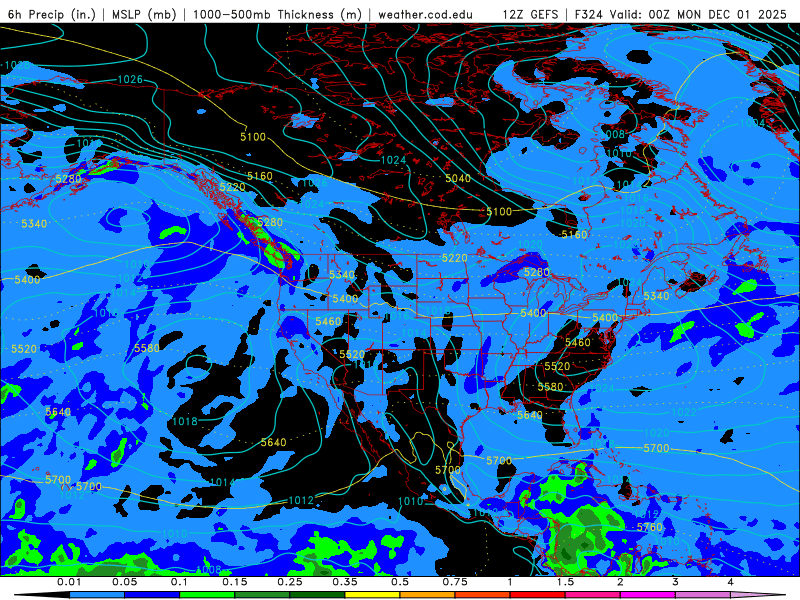
Task: Click the '1022' pressure label over the Atlantic
Action: pyautogui.click(x=684, y=412)
